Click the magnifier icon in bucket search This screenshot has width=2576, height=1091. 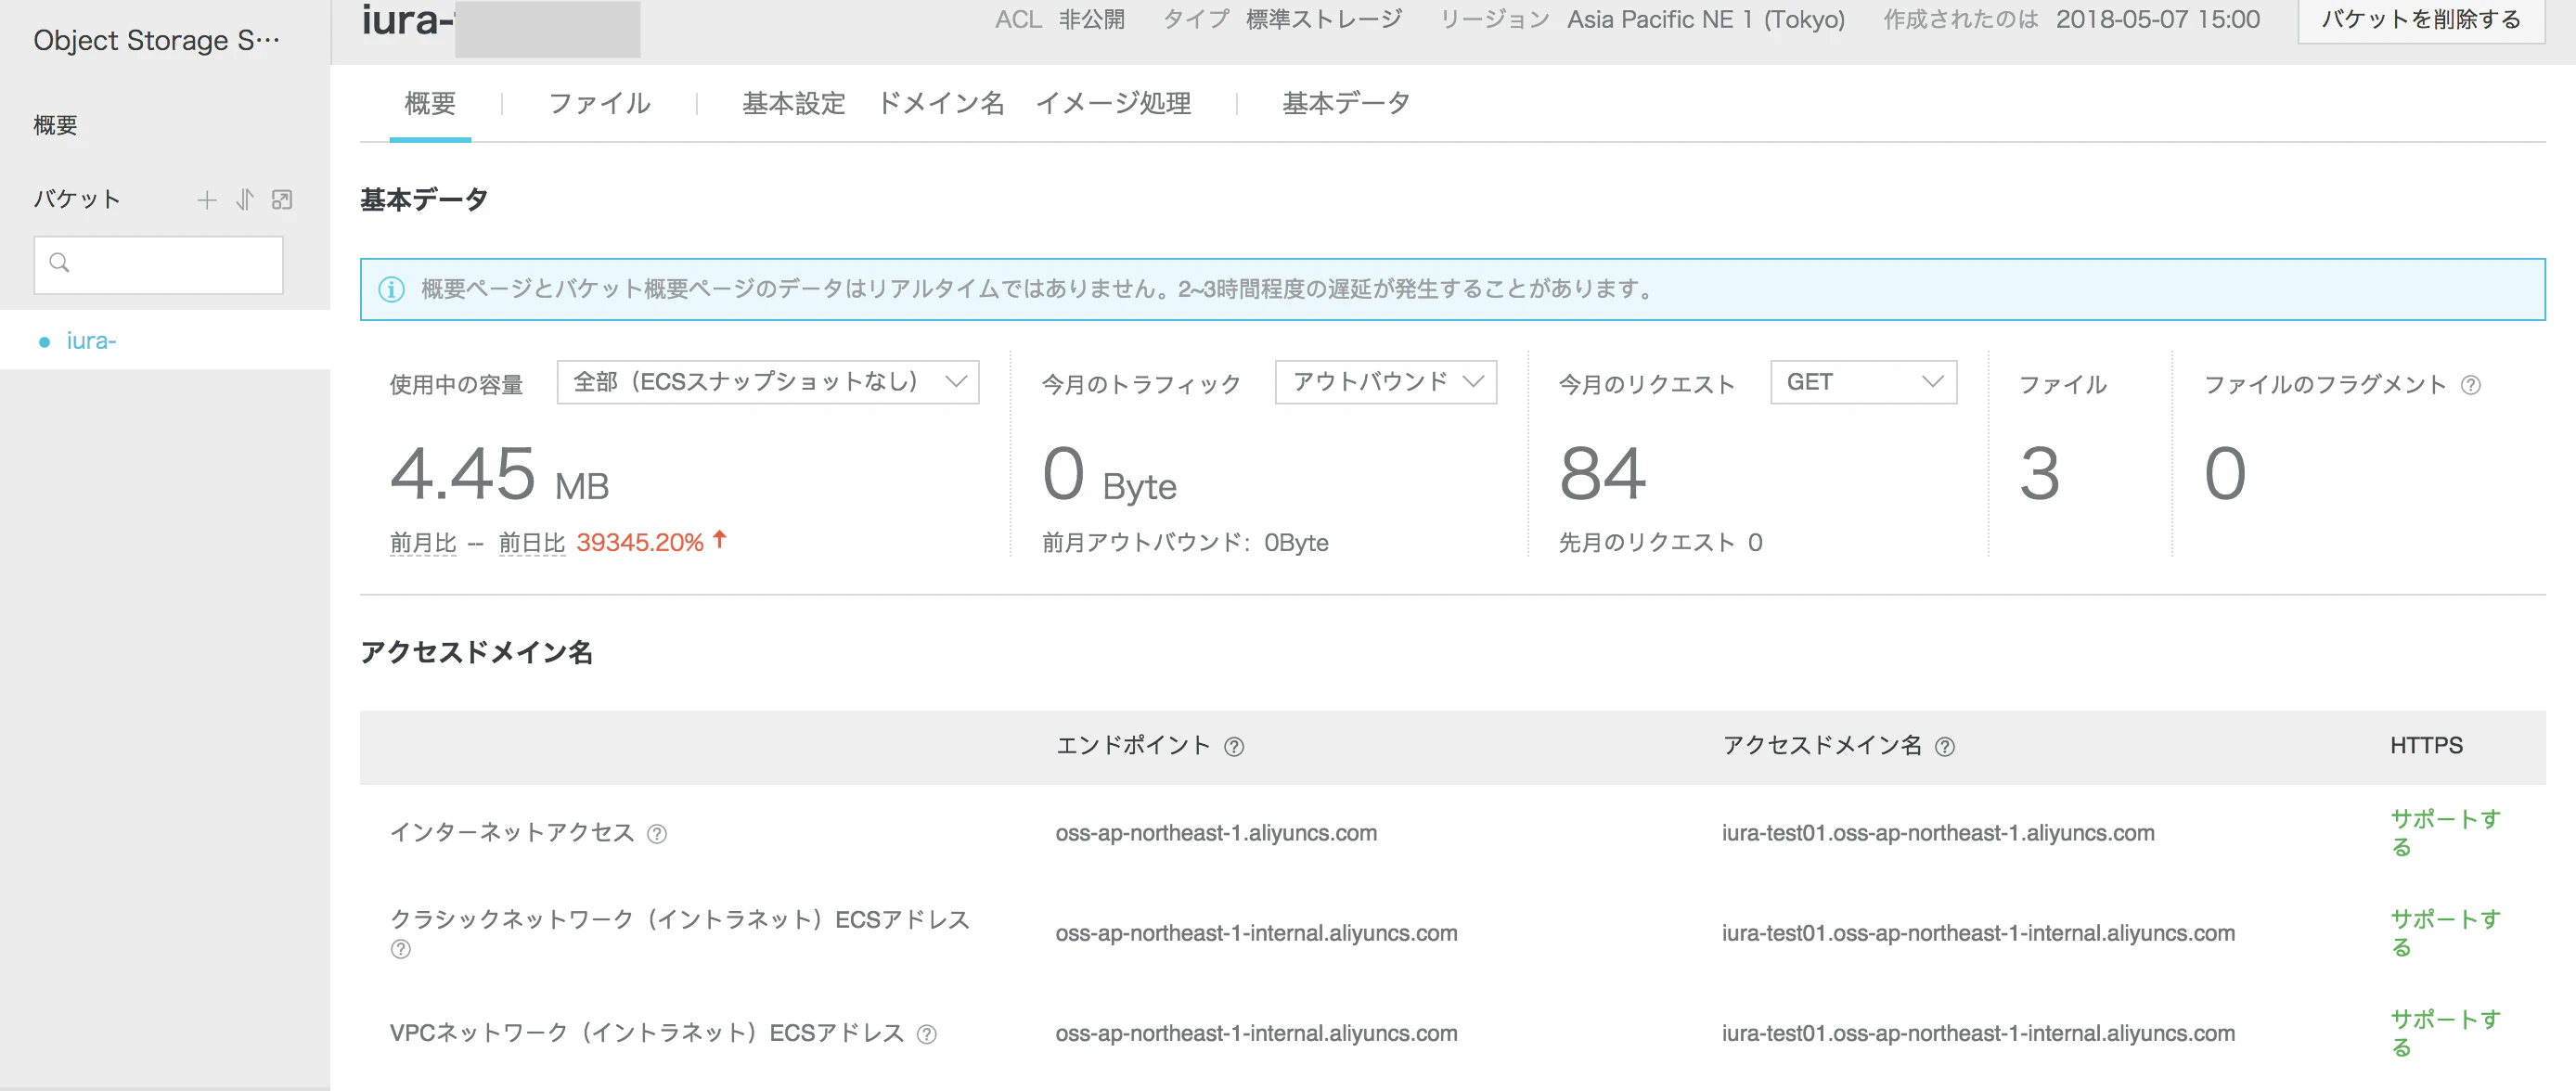[60, 263]
